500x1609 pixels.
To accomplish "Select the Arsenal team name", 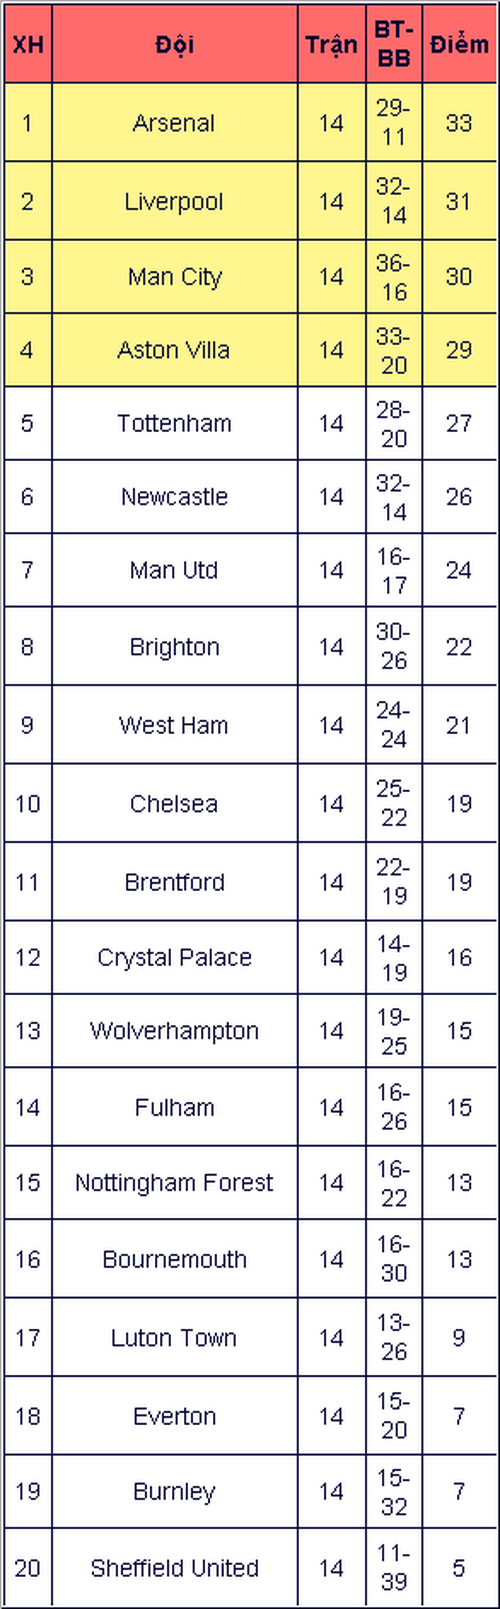I will [174, 123].
